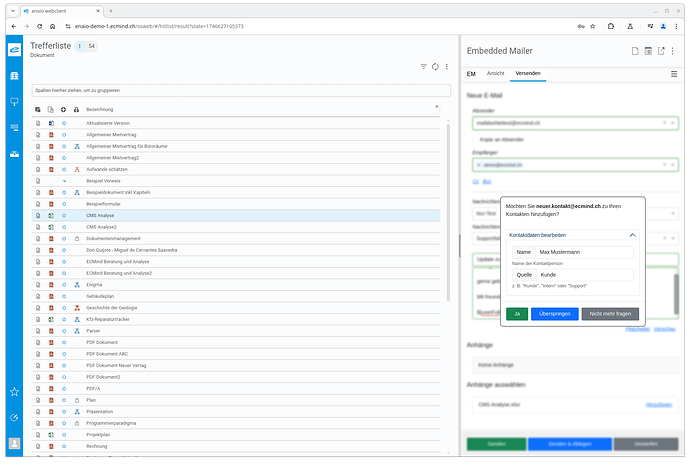Open the Empfänger dropdown arrow

(x=672, y=165)
